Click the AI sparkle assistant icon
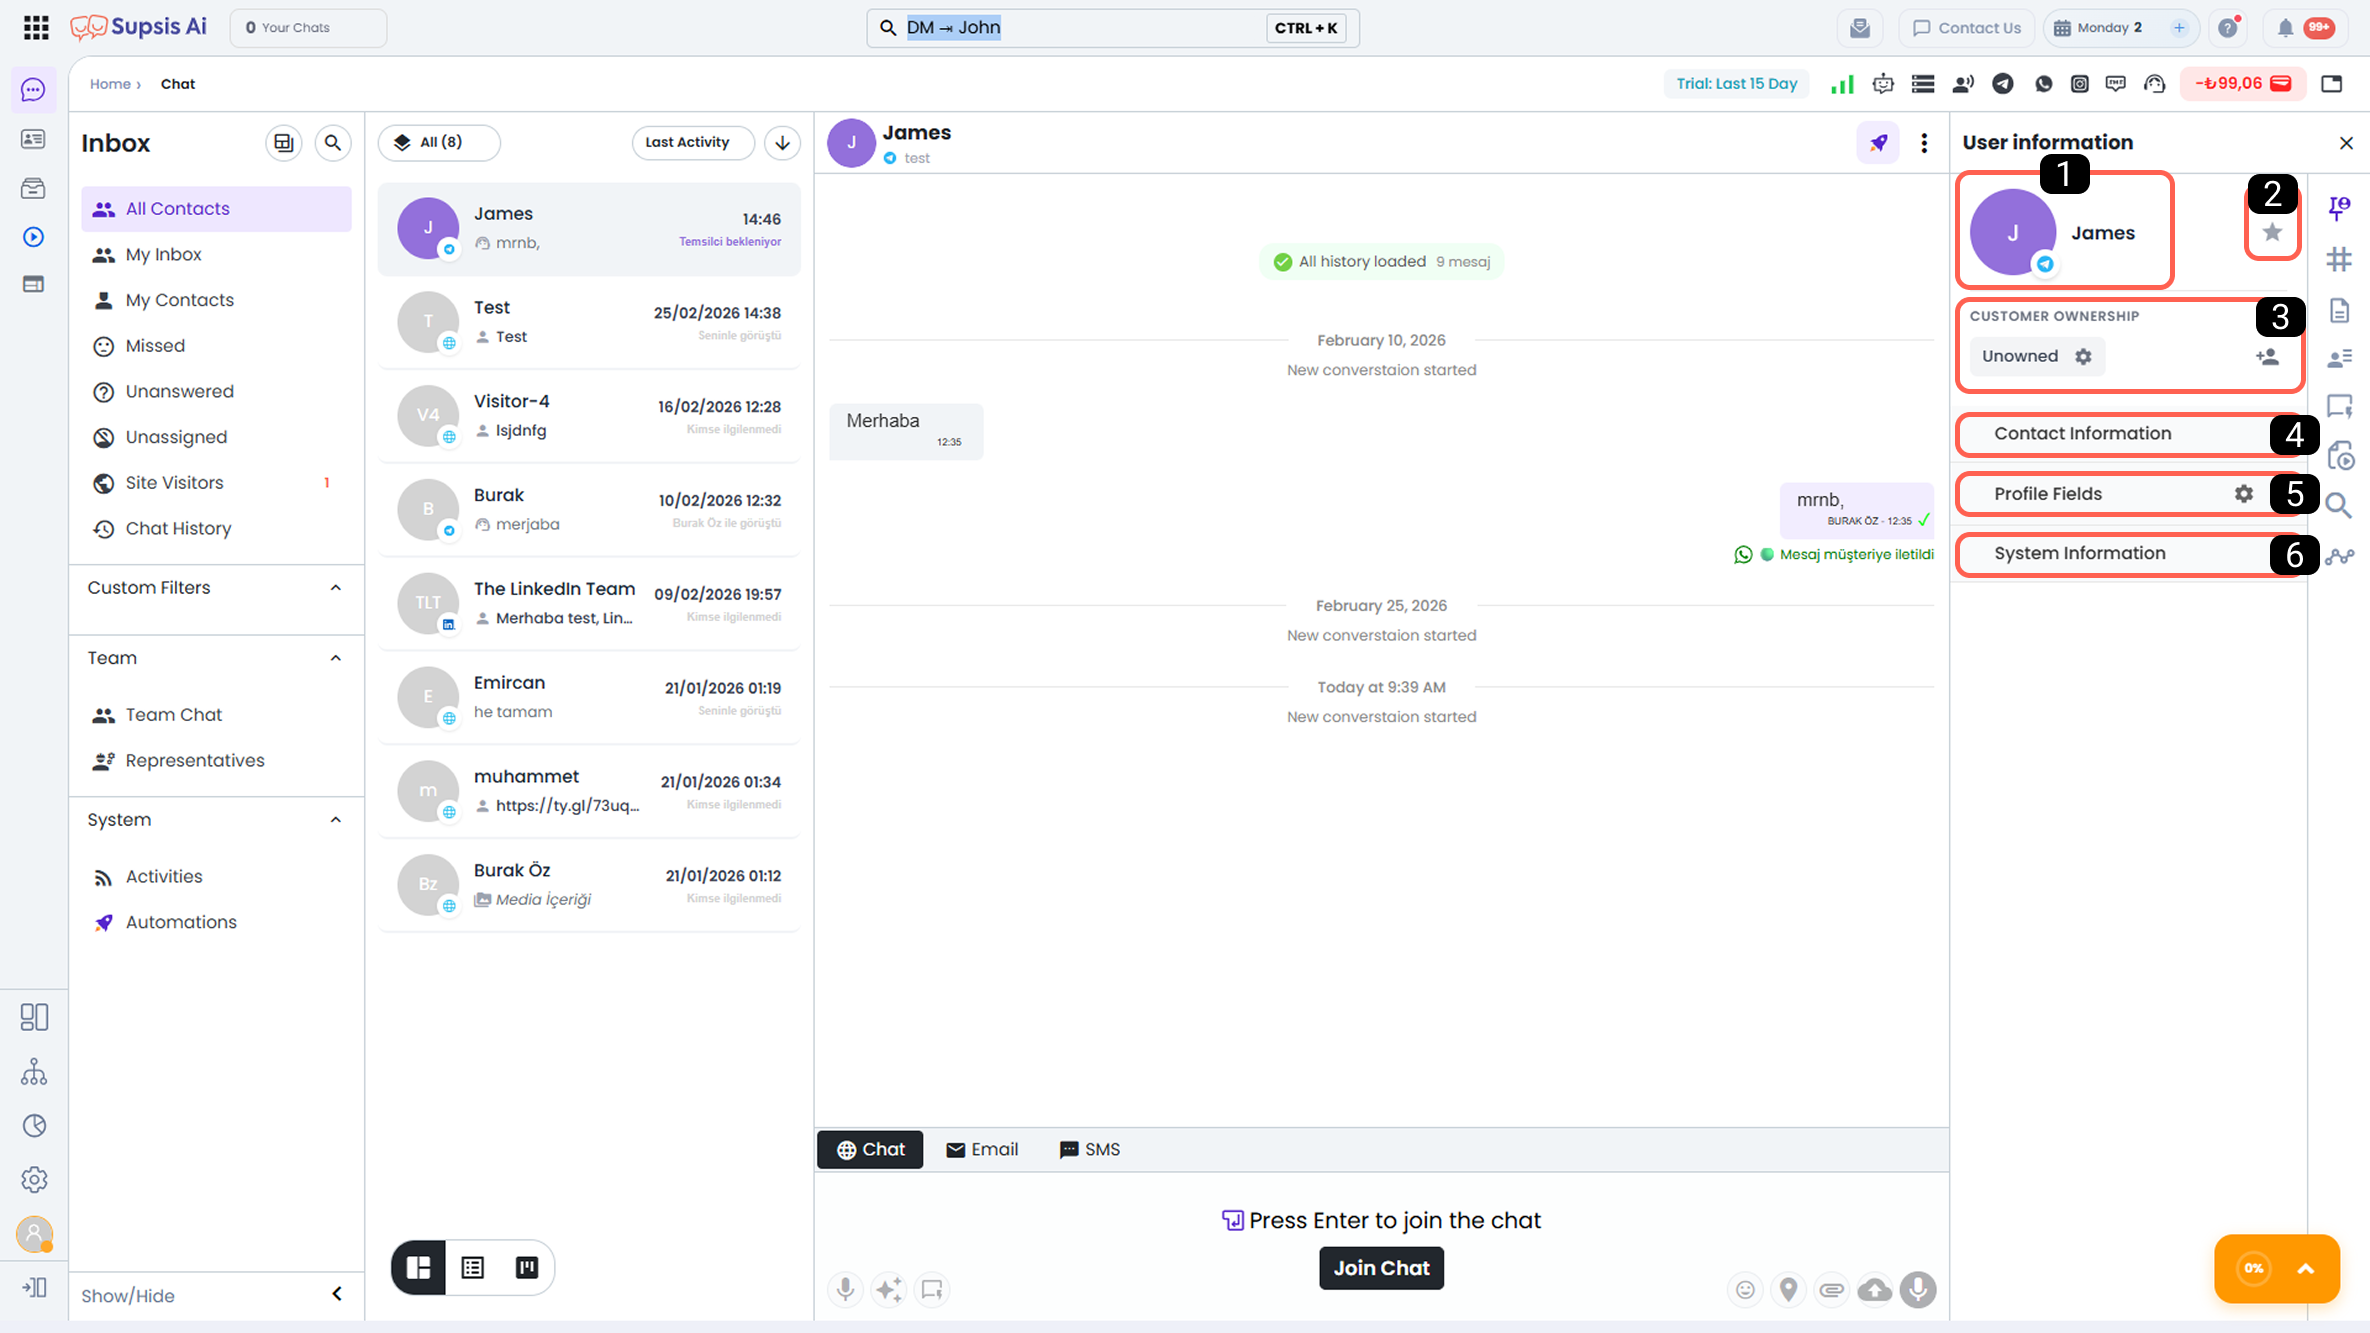Viewport: 2370px width, 1333px height. (889, 1290)
